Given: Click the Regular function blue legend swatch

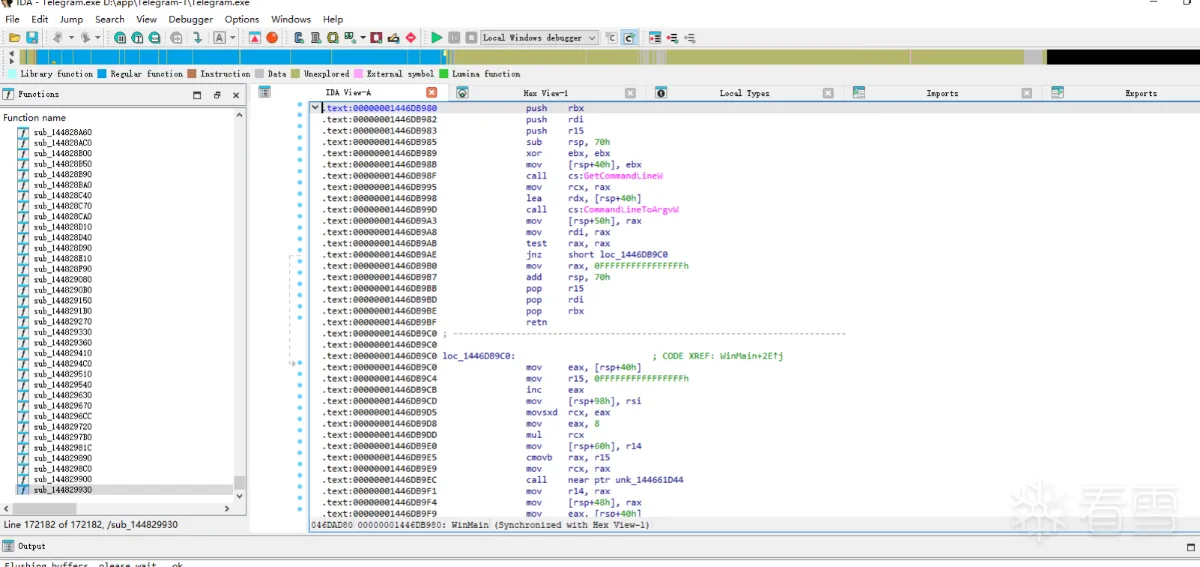Looking at the screenshot, I should 102,74.
